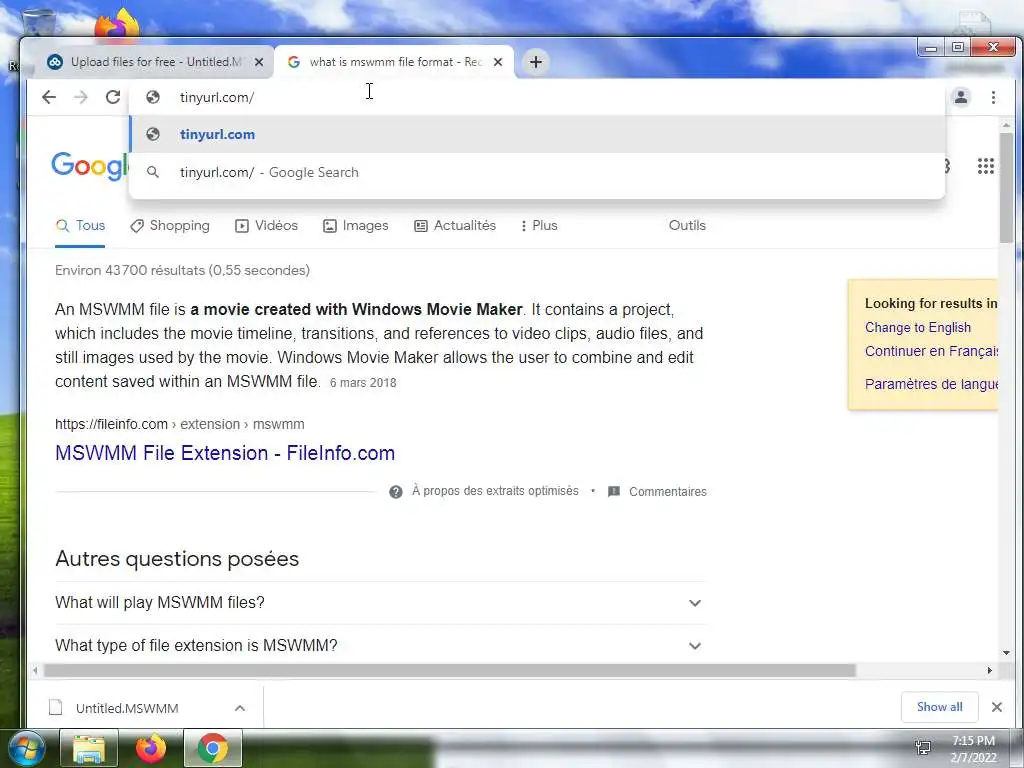1024x768 pixels.
Task: Expand 'What type of file extension is MSWMM?'
Action: (380, 645)
